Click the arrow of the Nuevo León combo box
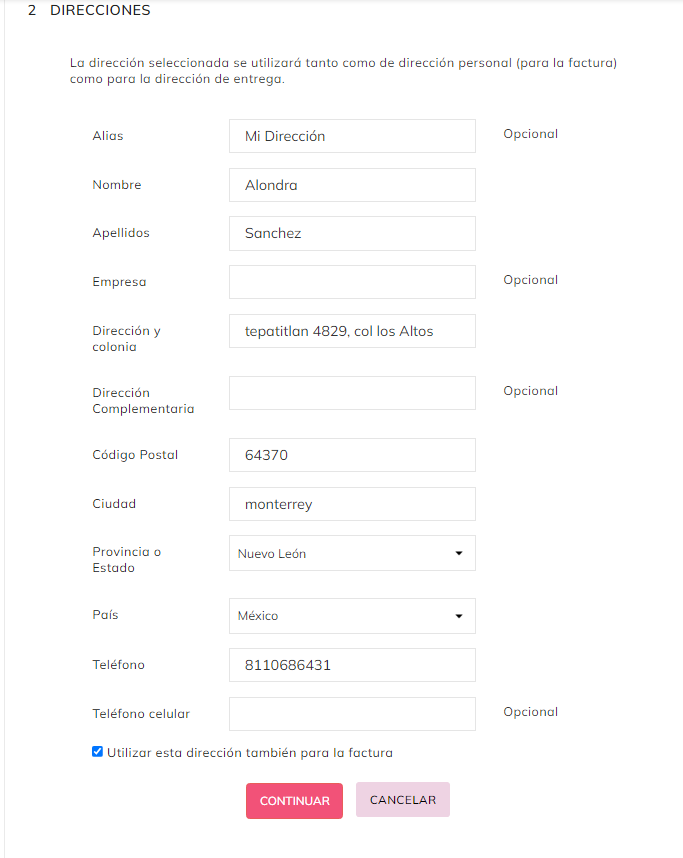The height and width of the screenshot is (858, 683). coord(459,553)
